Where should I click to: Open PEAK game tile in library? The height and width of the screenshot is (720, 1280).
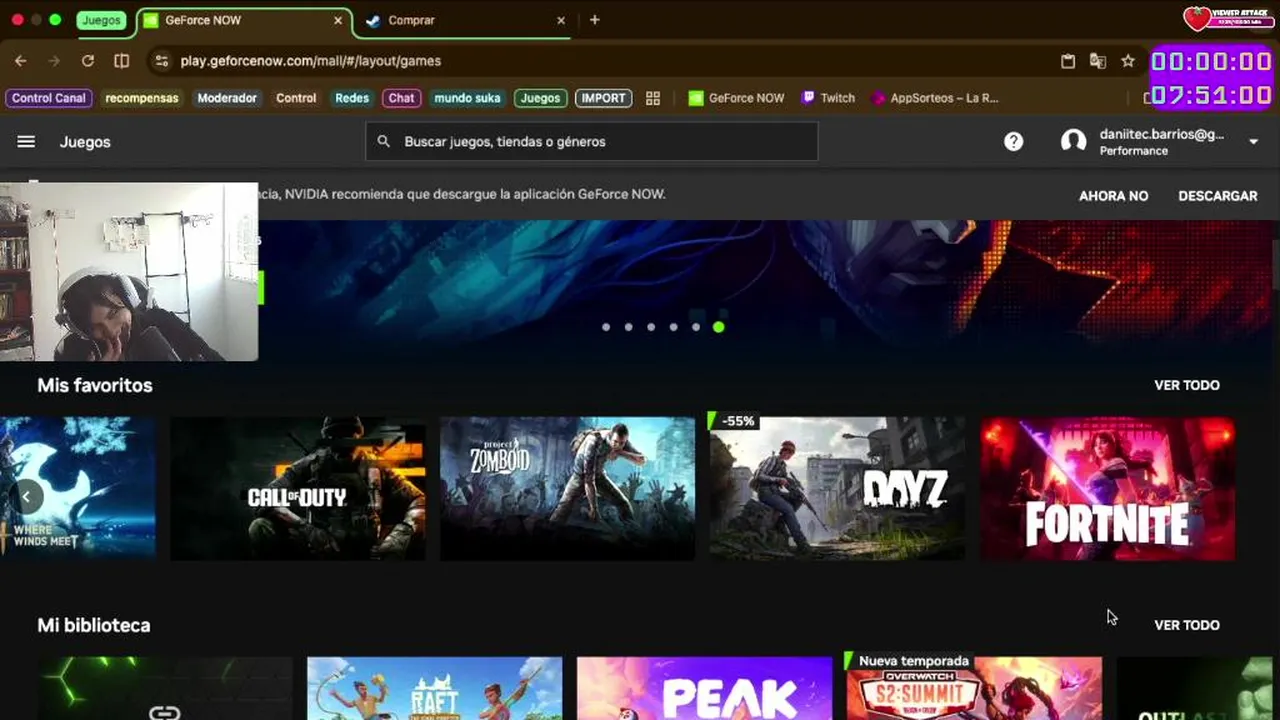[x=704, y=688]
